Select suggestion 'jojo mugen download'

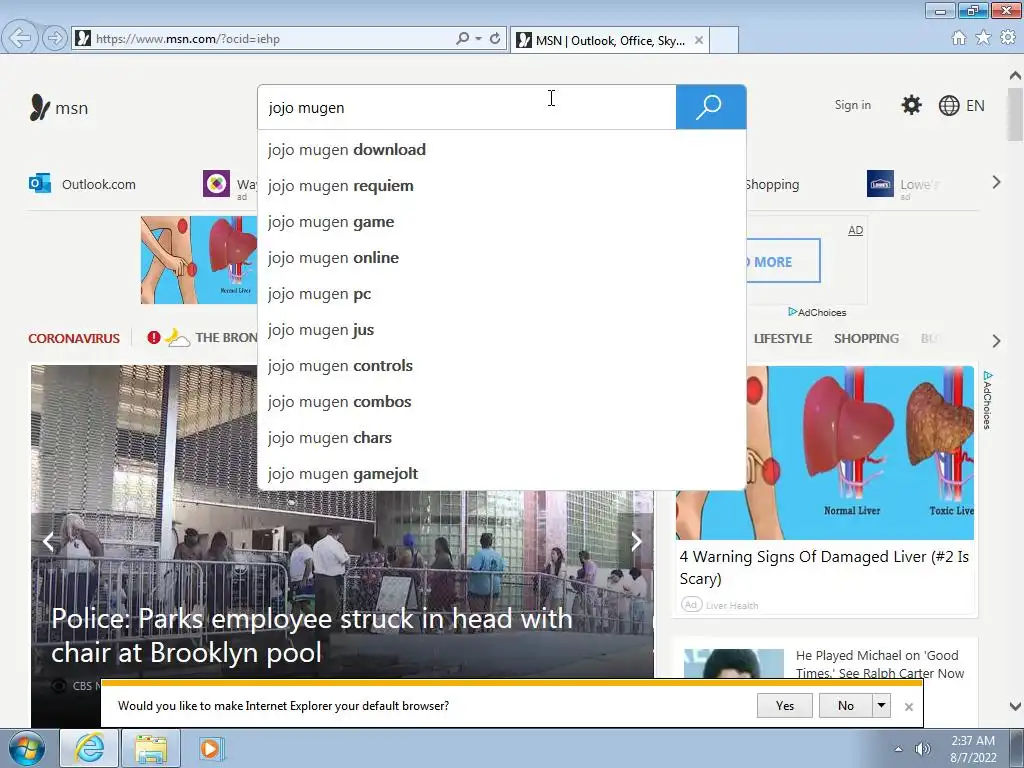pos(502,150)
